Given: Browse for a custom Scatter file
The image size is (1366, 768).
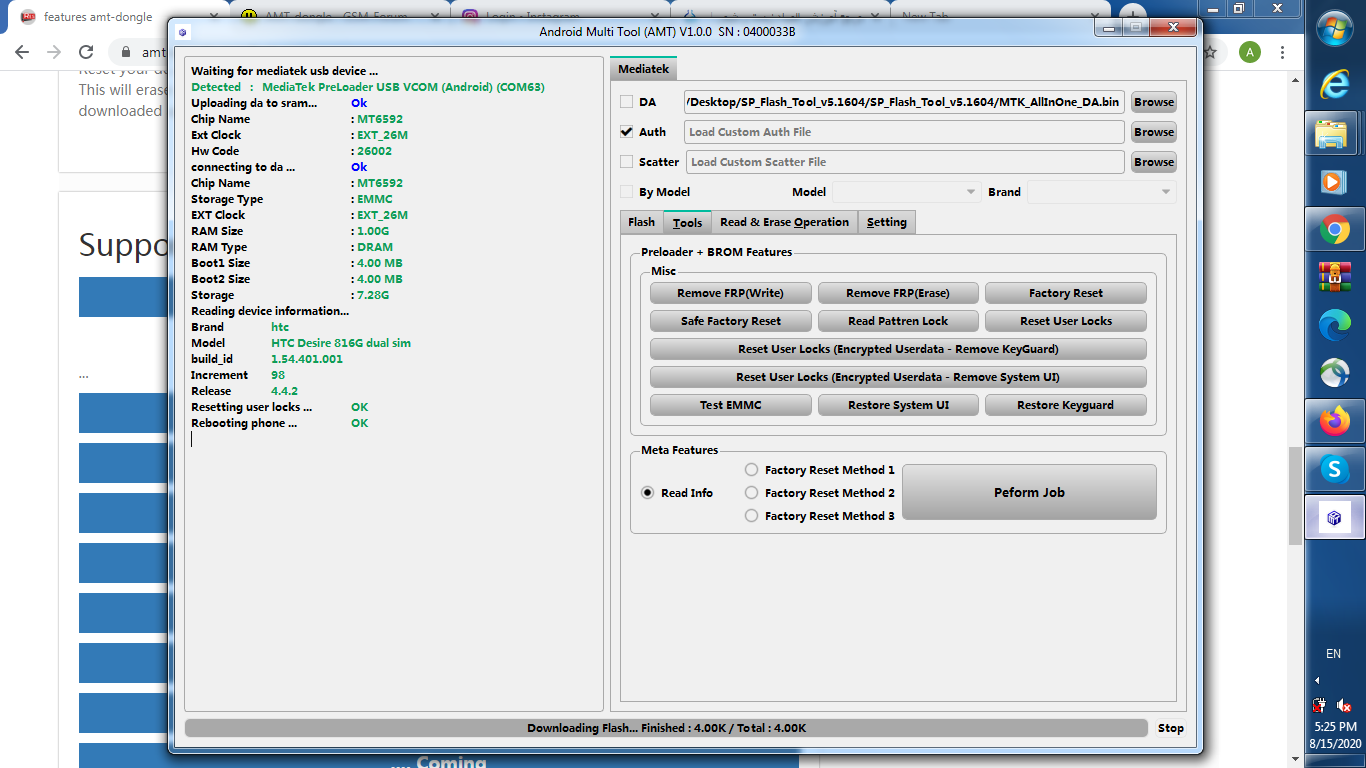Looking at the screenshot, I should (1154, 162).
